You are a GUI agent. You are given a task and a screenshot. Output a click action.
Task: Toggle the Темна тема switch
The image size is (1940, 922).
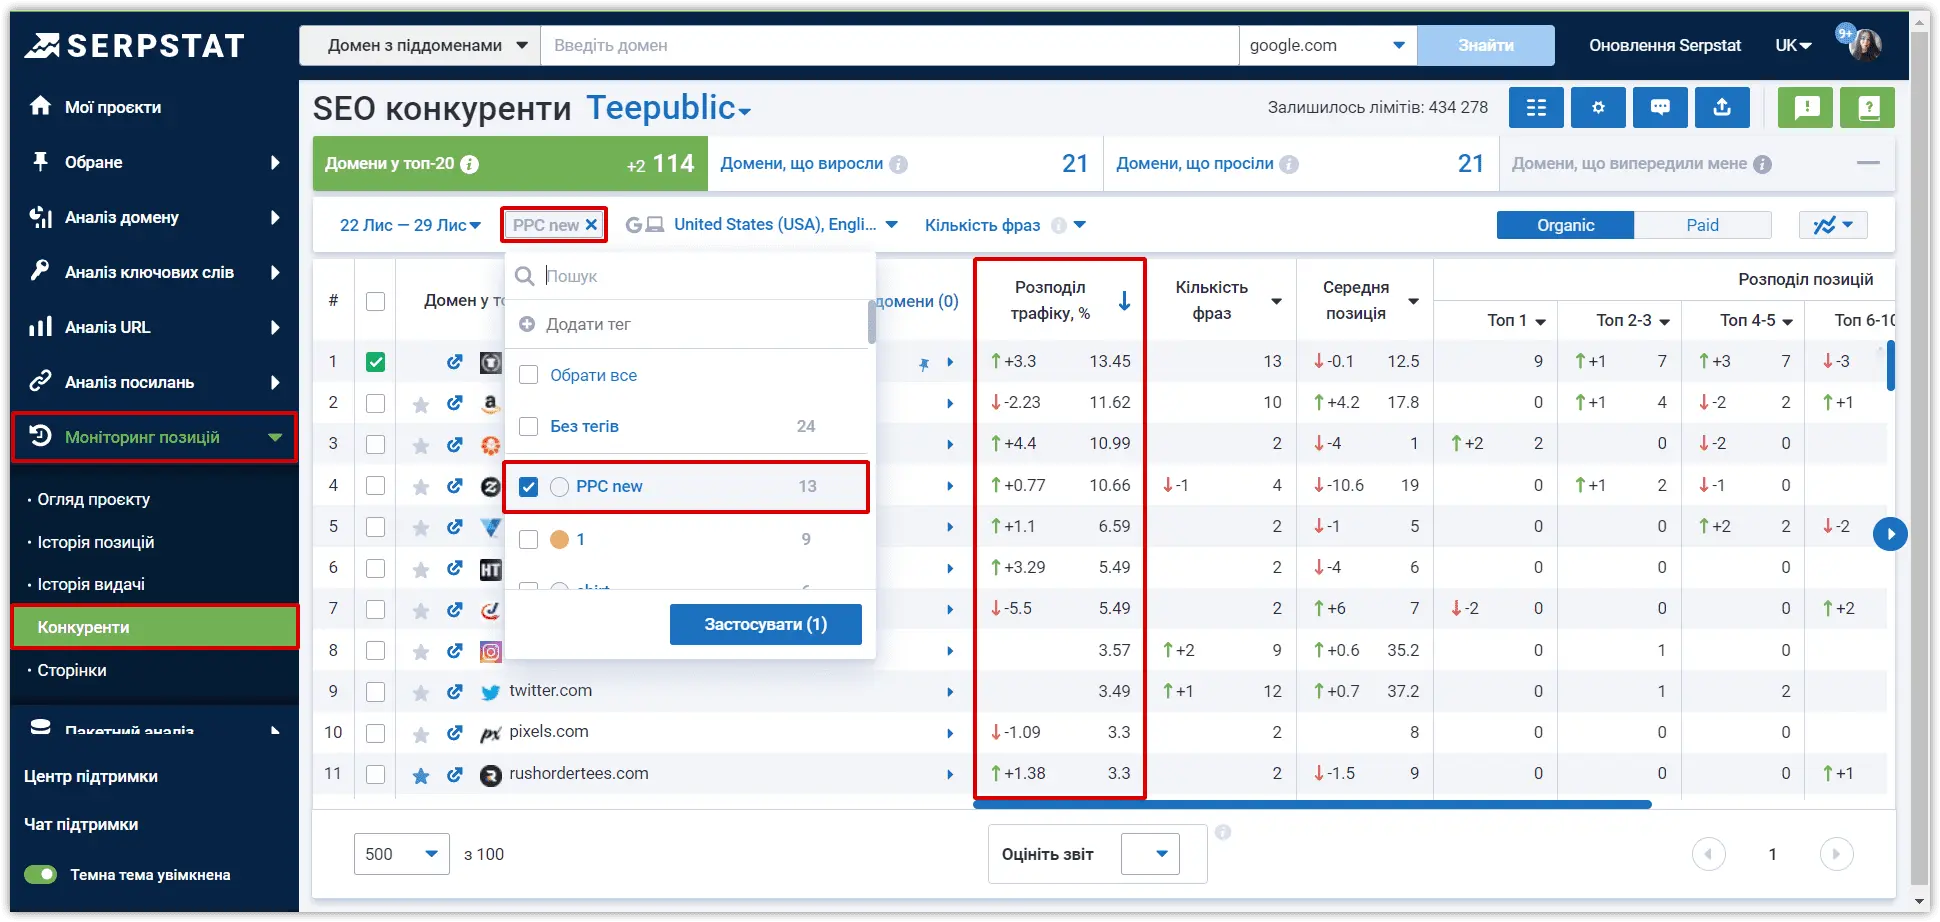(41, 875)
